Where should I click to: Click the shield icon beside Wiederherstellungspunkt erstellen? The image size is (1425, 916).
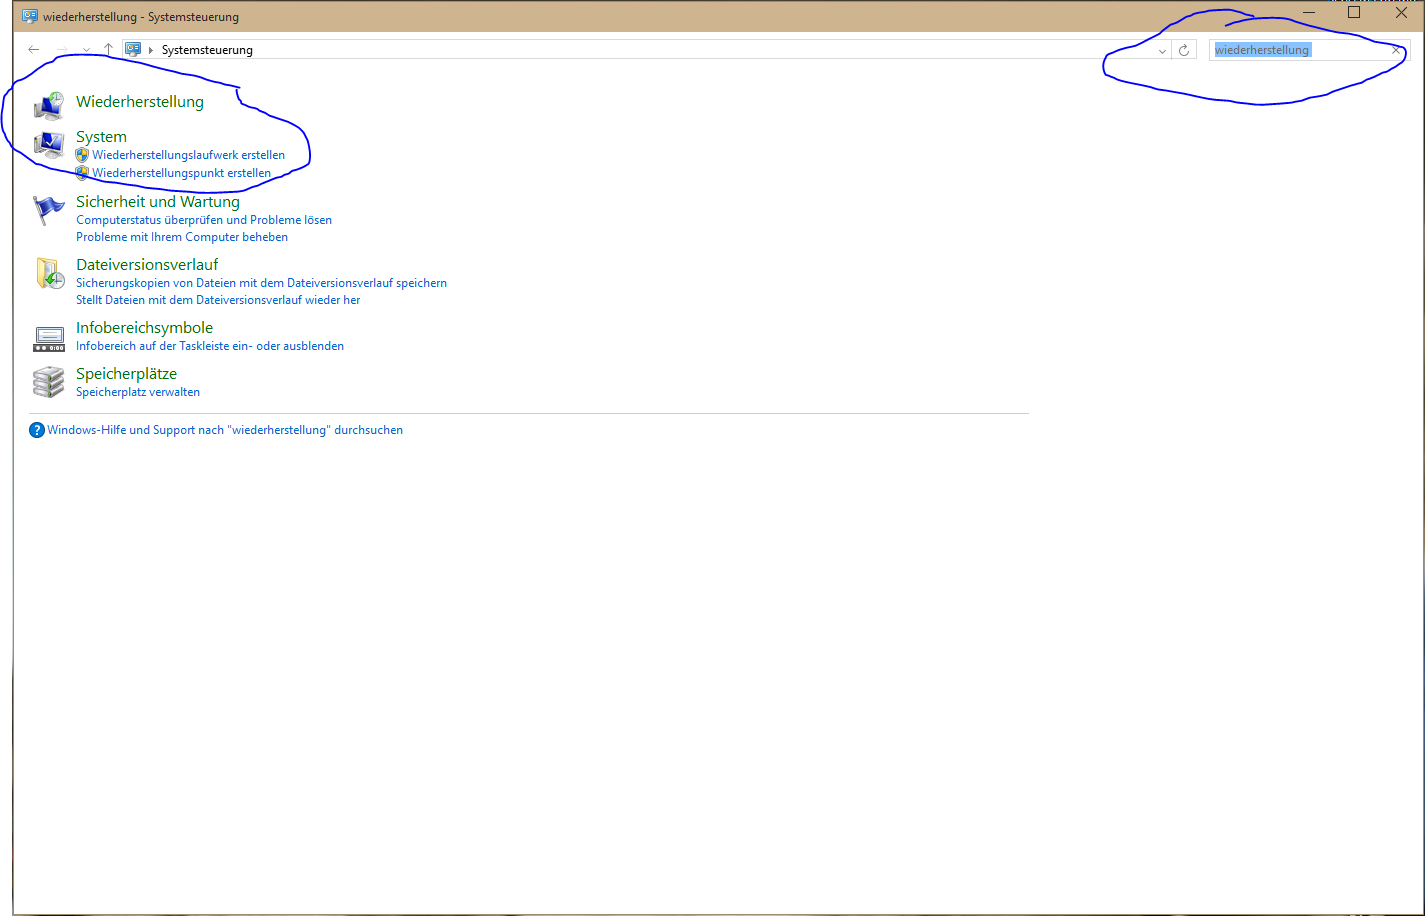(x=82, y=173)
